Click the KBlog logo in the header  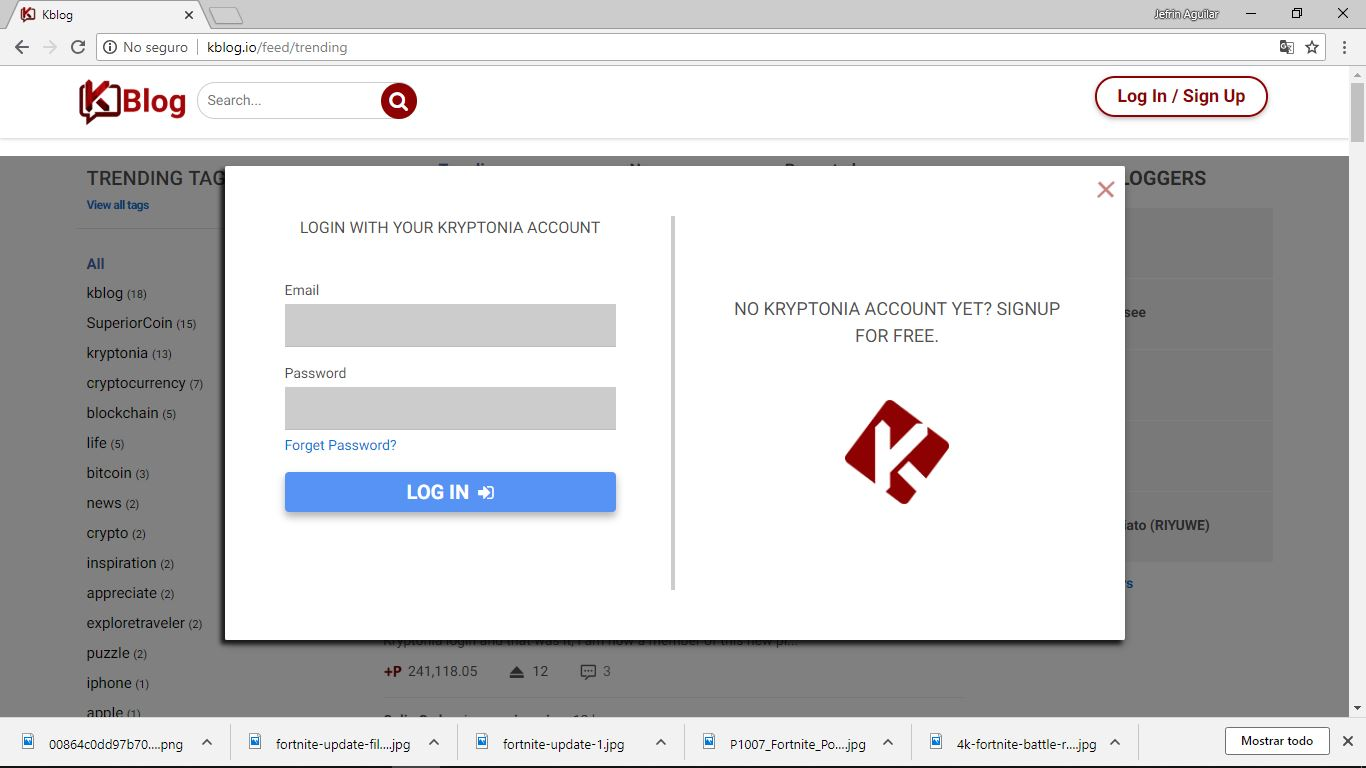[133, 101]
